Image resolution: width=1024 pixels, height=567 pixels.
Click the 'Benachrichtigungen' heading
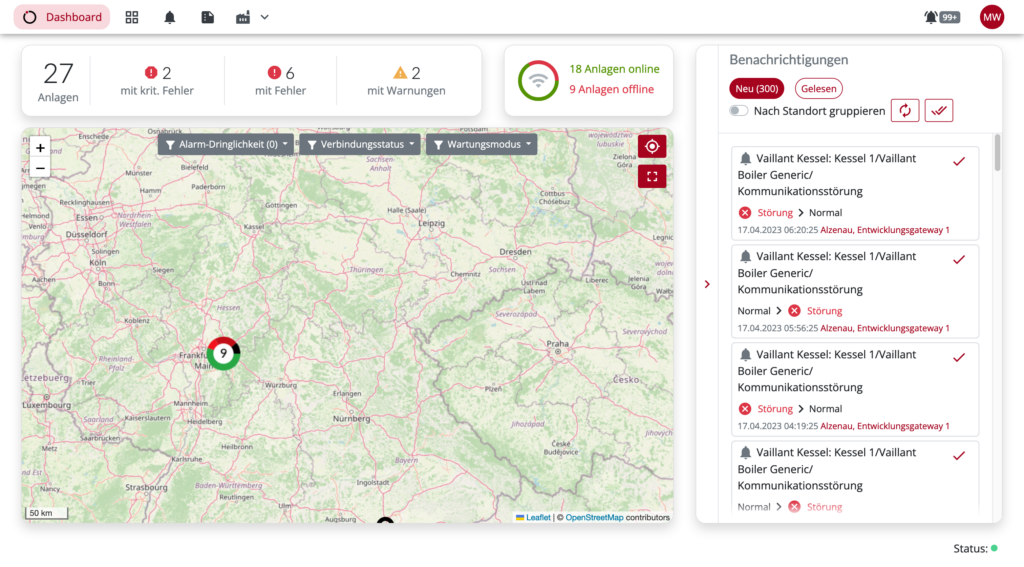pyautogui.click(x=788, y=59)
